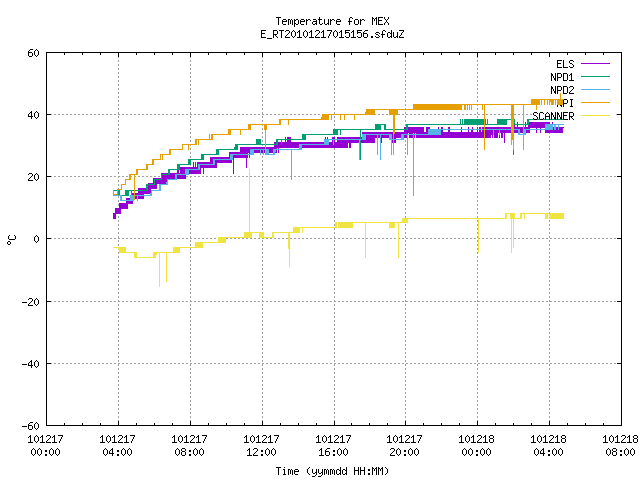Click the blue NPD2 downward spike near 20:30
Screen dimensions: 640x480
(x=413, y=165)
